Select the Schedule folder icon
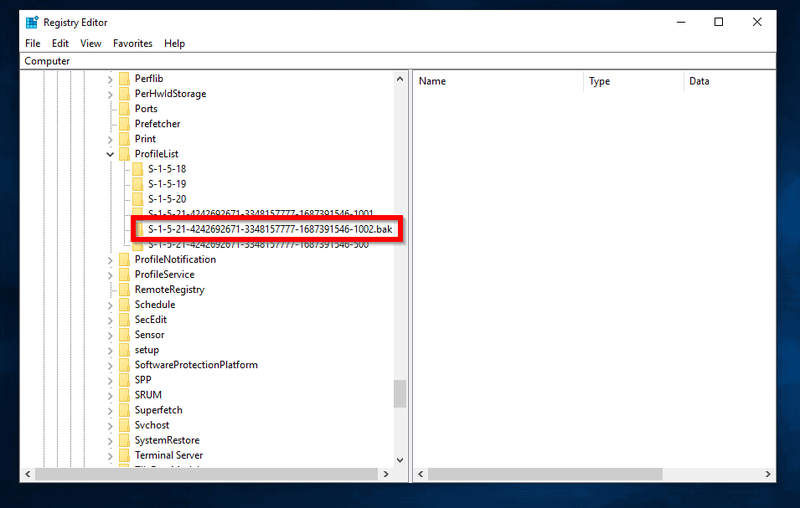This screenshot has height=508, width=800. [124, 304]
